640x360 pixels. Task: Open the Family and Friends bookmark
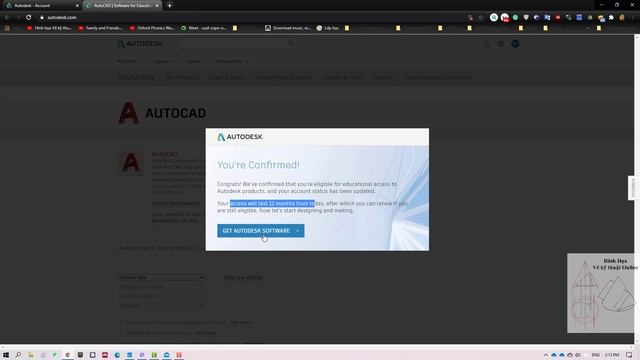pyautogui.click(x=100, y=28)
